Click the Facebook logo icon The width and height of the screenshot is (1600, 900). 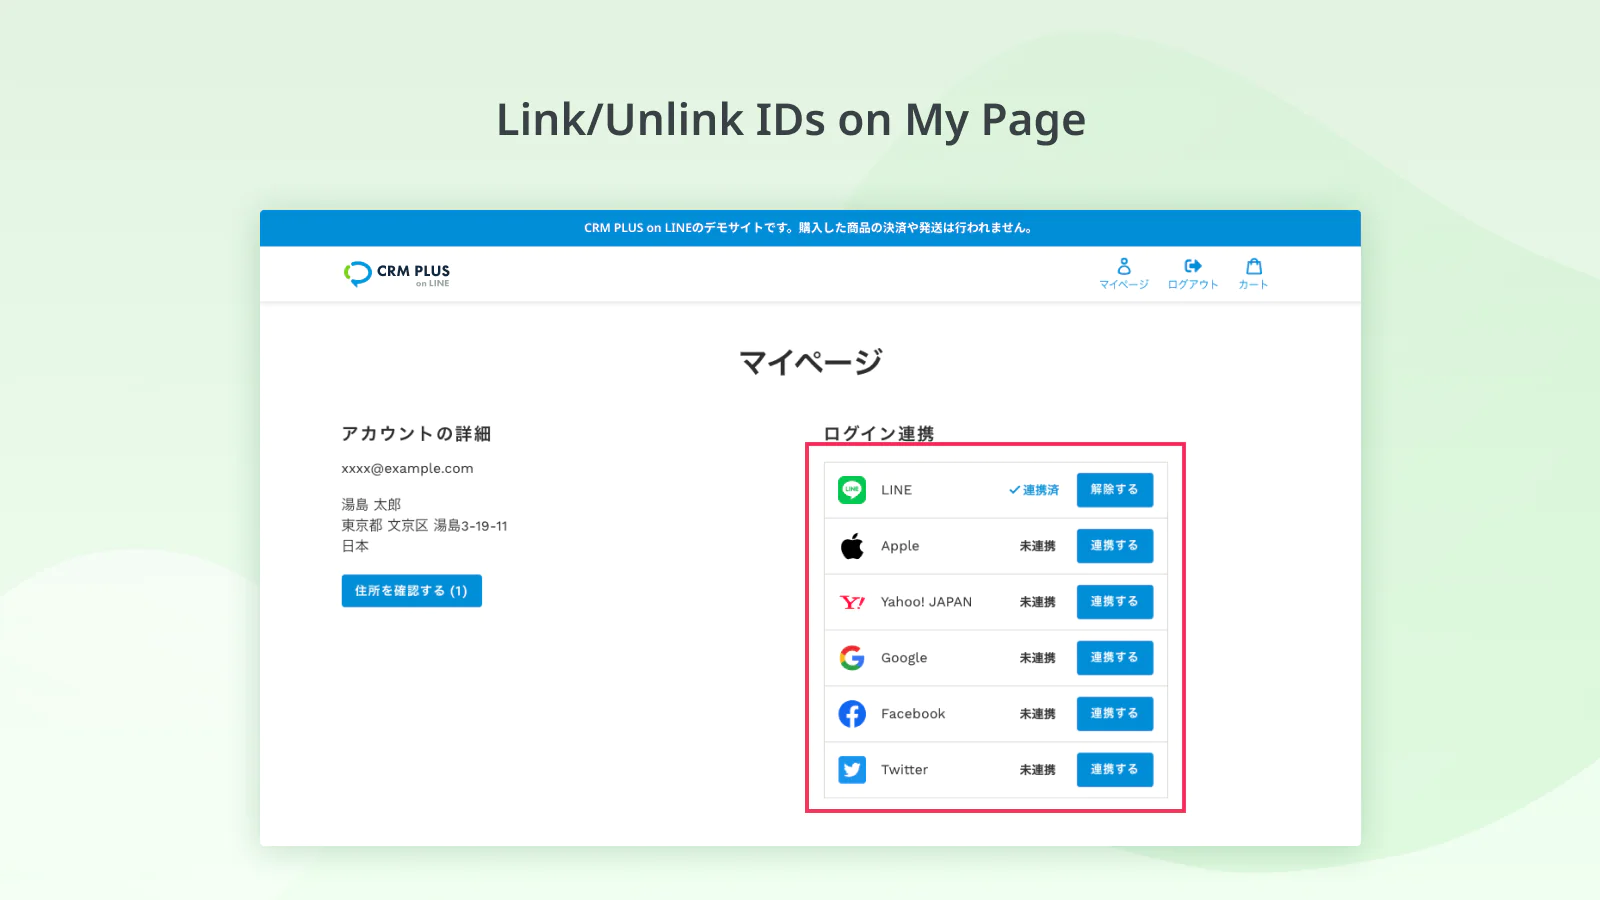click(852, 714)
